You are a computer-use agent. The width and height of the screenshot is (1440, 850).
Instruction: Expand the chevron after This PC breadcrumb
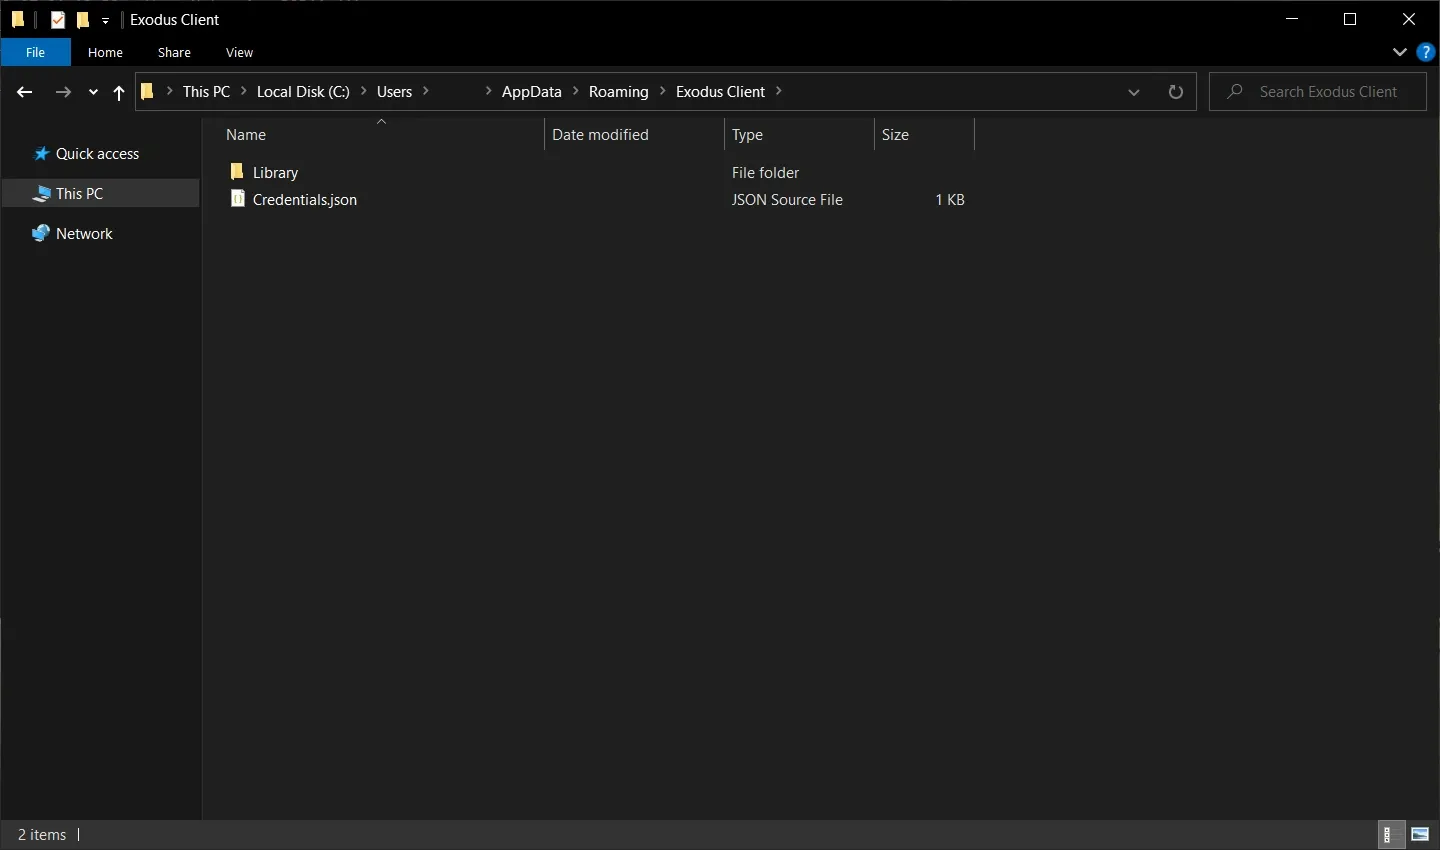point(244,91)
